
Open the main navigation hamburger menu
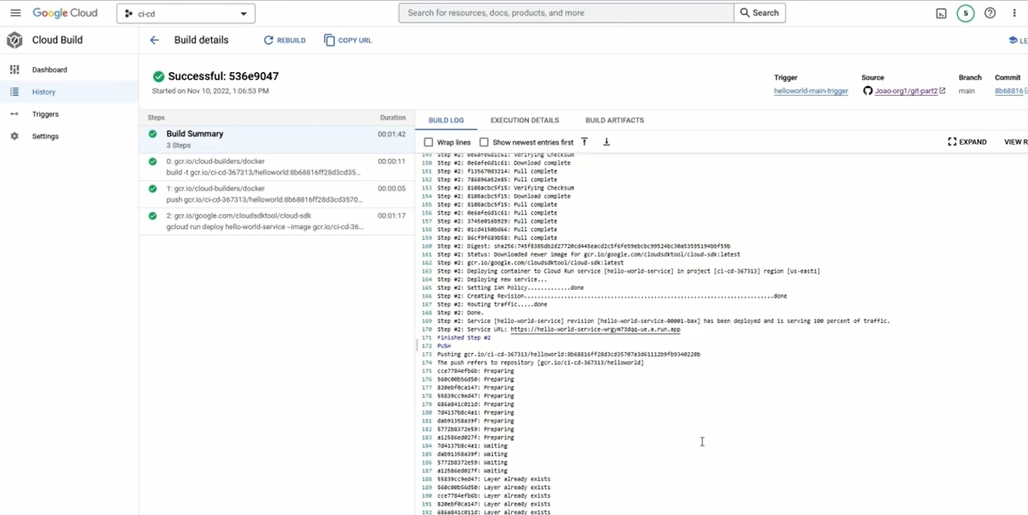click(x=15, y=13)
